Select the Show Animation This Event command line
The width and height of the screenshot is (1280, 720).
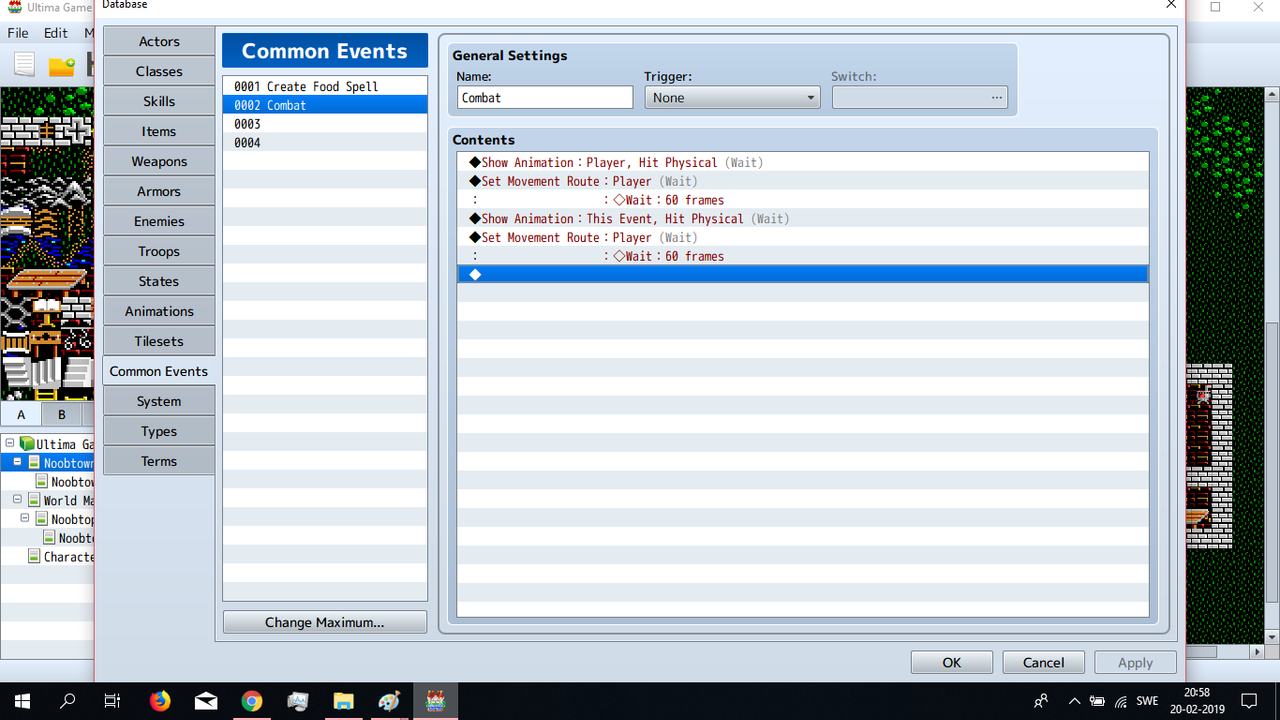(803, 218)
